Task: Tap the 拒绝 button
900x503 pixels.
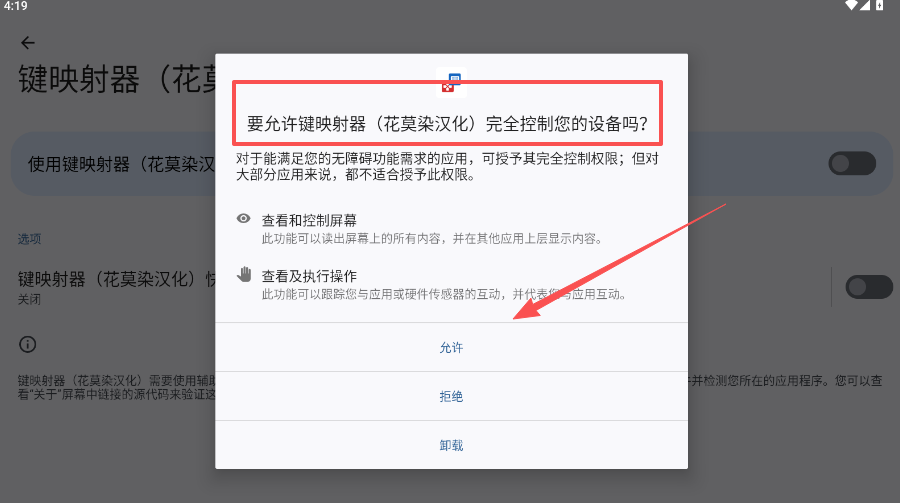Action: tap(451, 396)
